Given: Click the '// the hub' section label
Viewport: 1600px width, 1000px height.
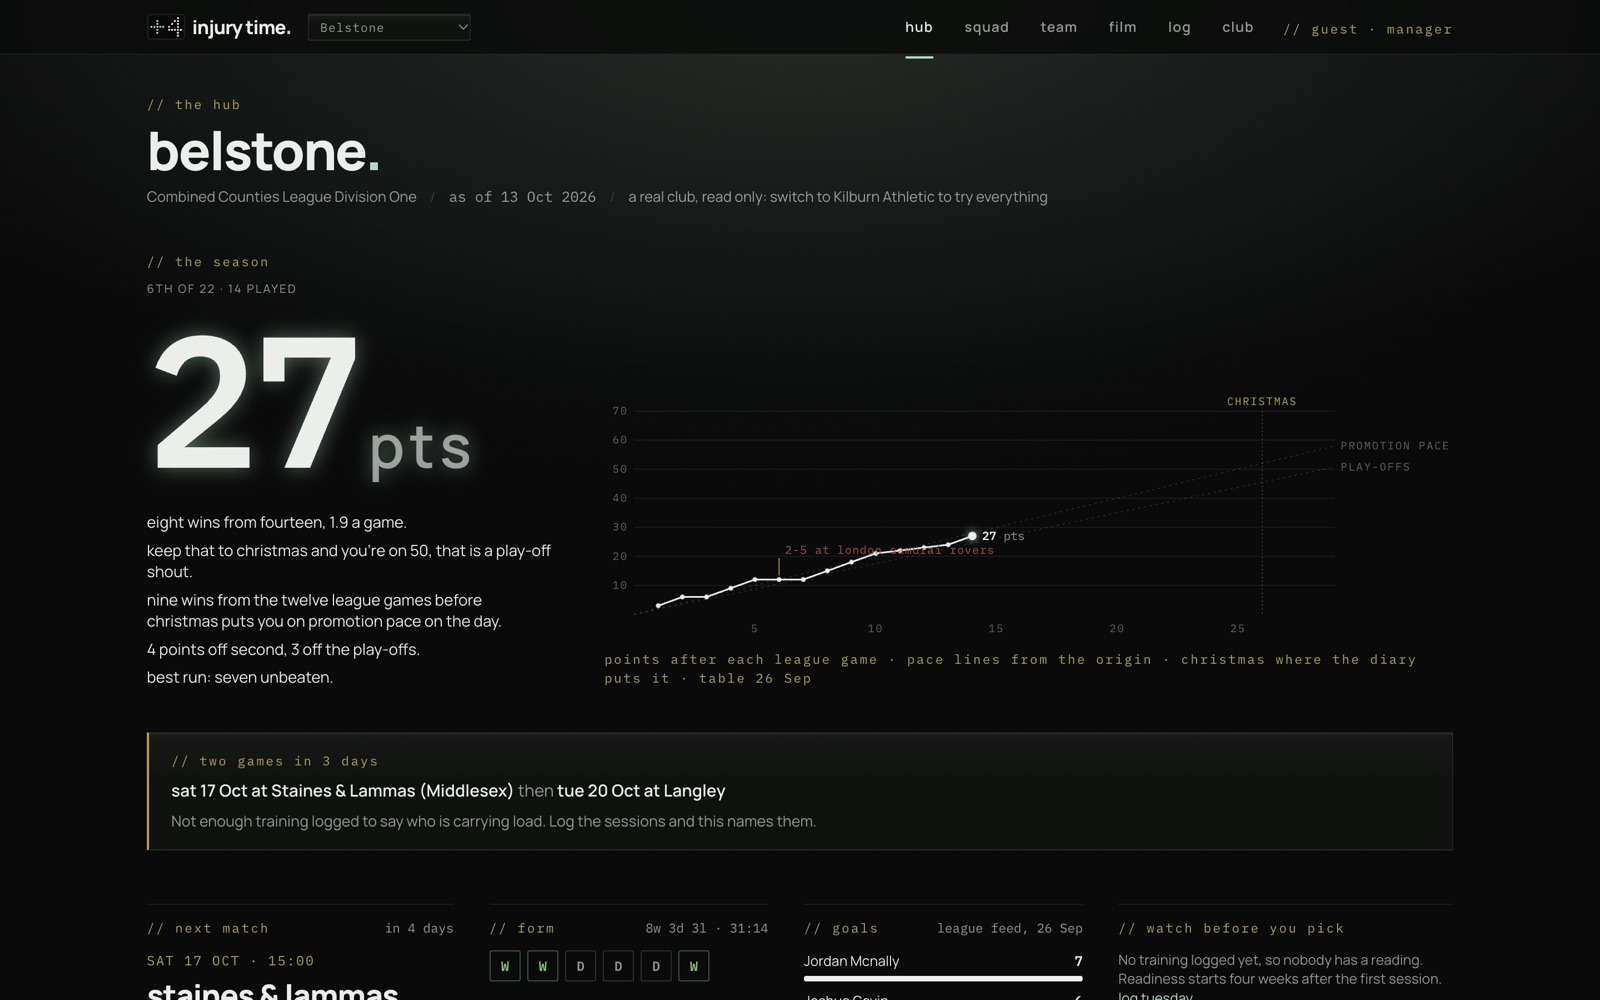Looking at the screenshot, I should point(194,104).
